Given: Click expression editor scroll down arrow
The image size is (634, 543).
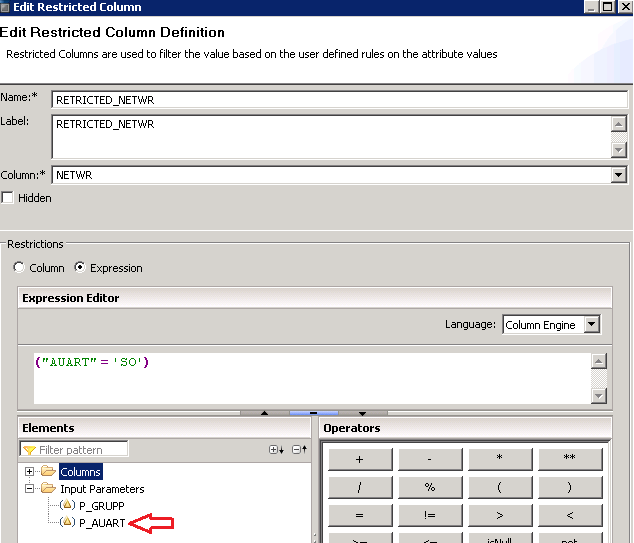Looking at the screenshot, I should [598, 396].
